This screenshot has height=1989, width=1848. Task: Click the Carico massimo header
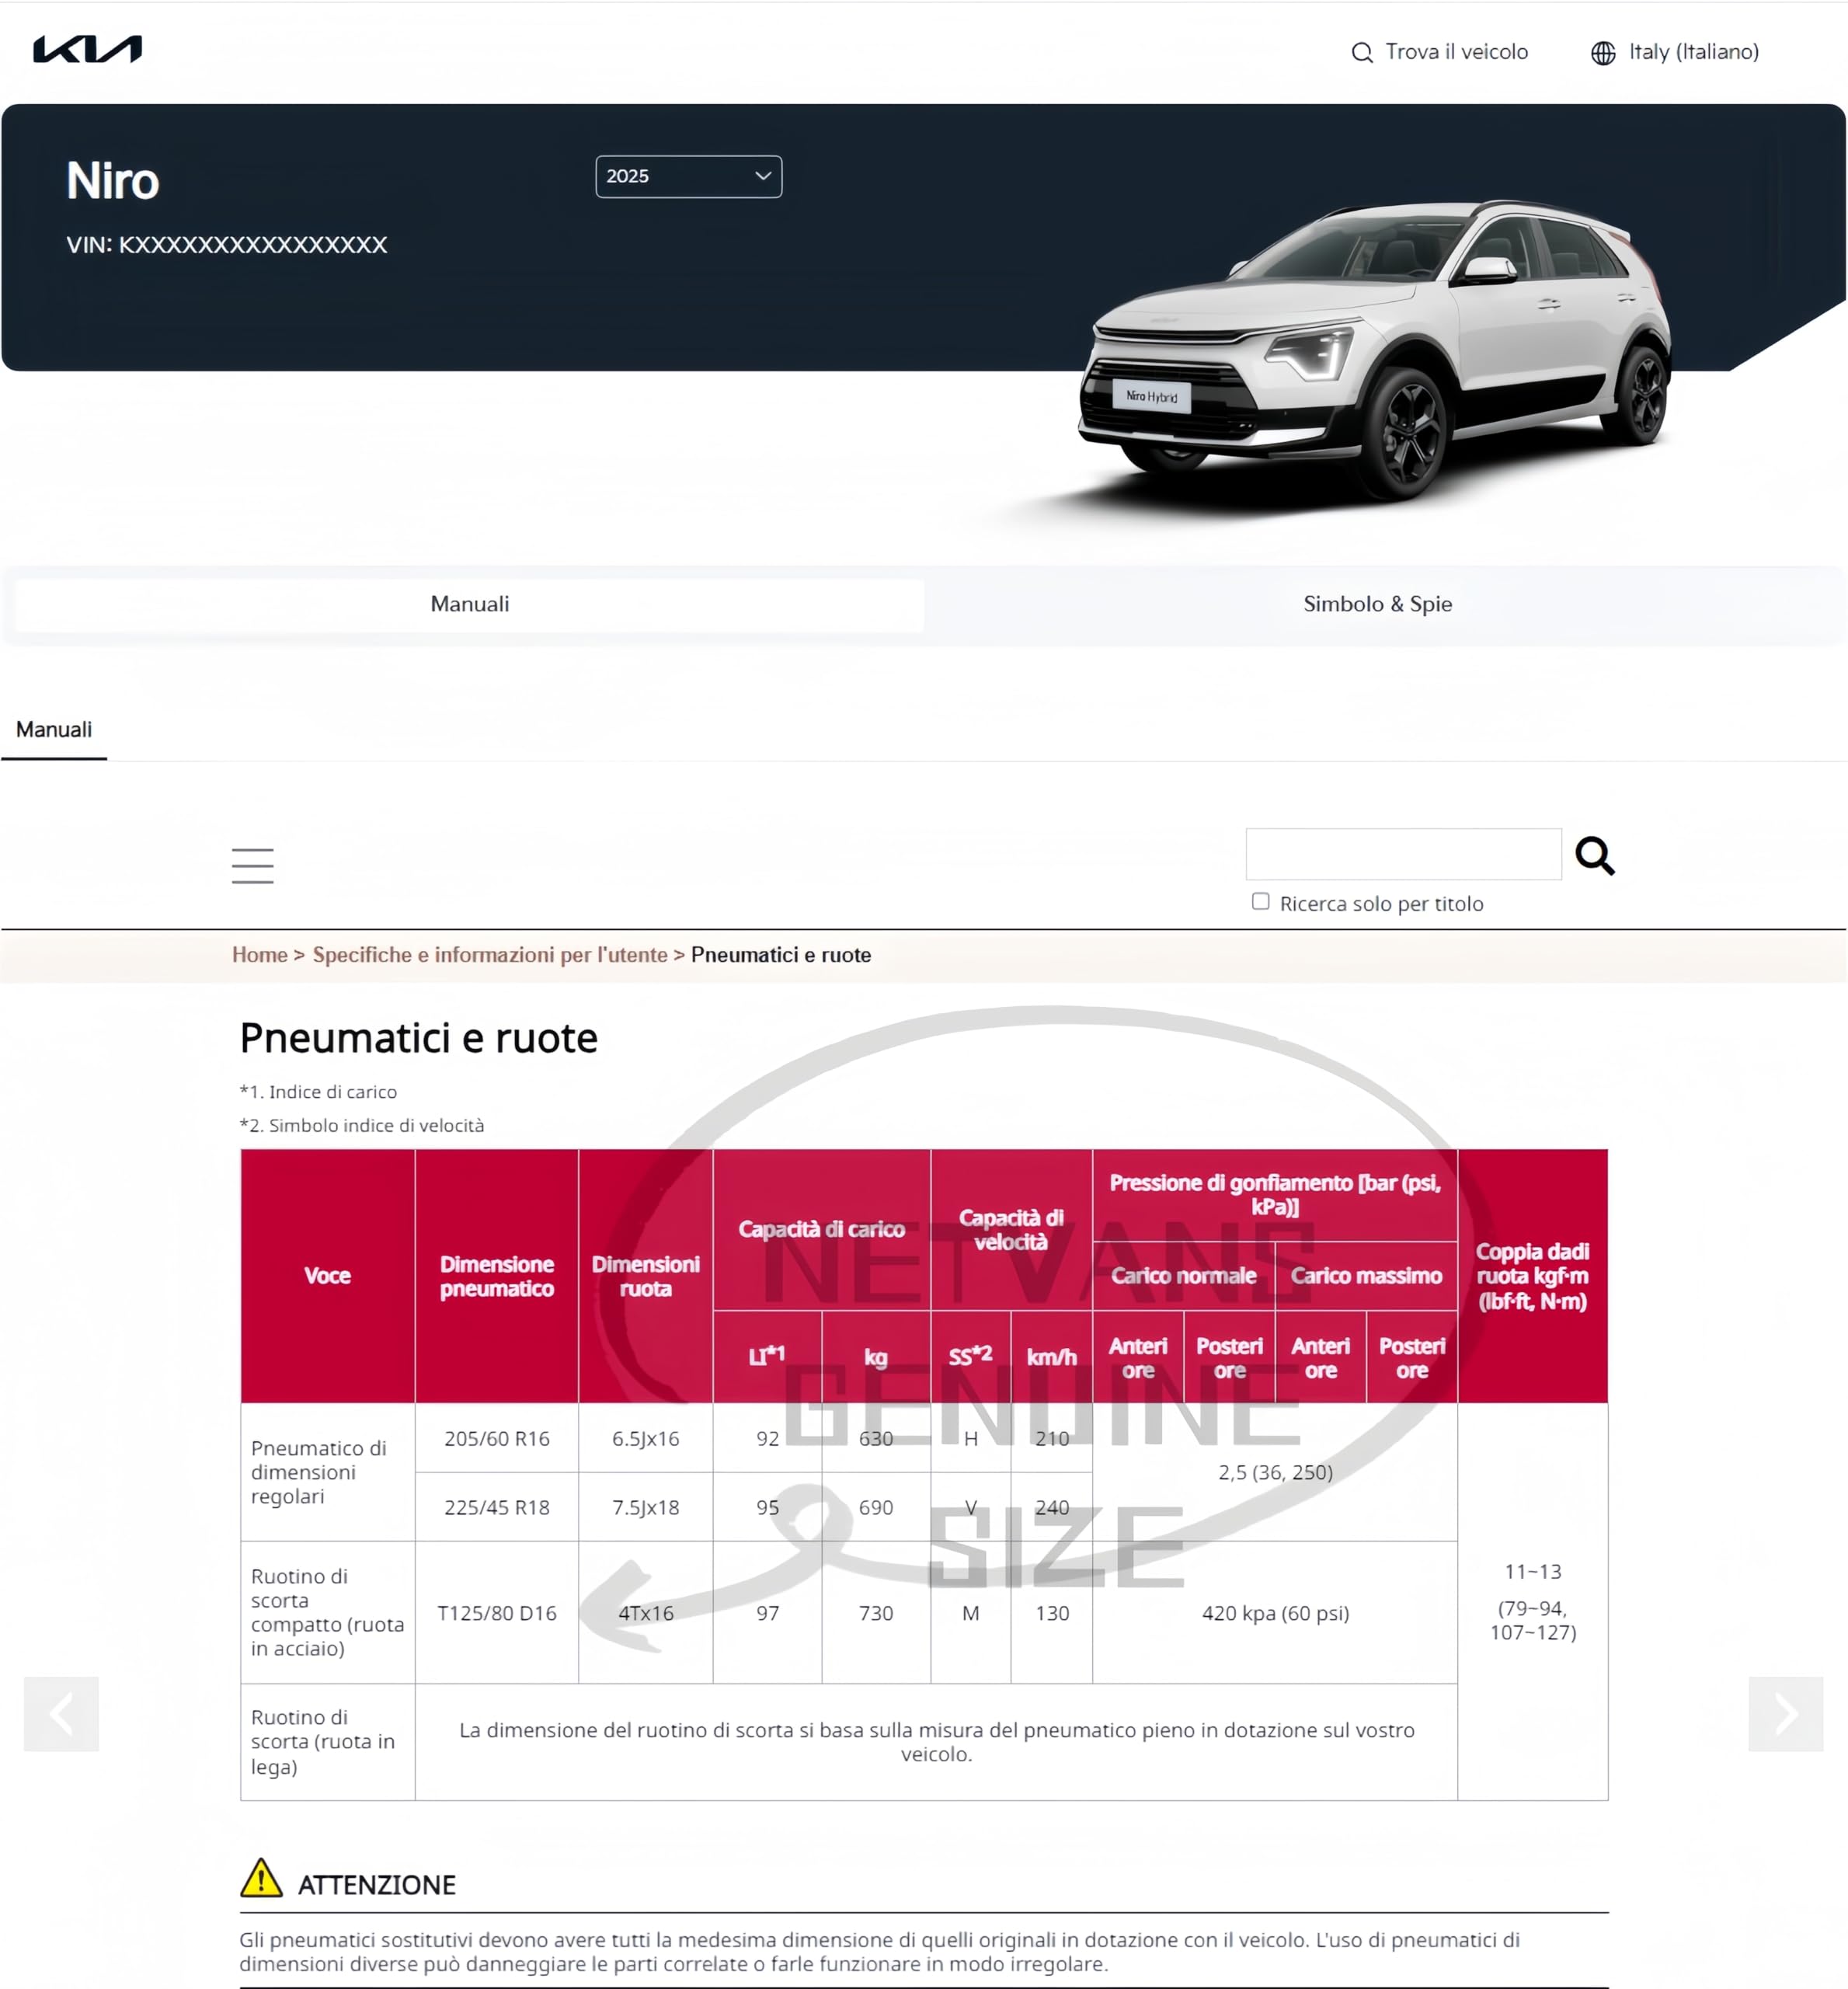point(1365,1276)
